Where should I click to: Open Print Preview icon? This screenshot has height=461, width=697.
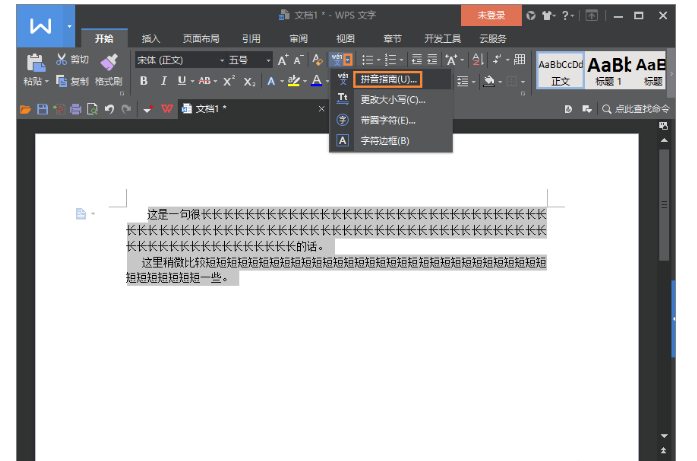92,109
